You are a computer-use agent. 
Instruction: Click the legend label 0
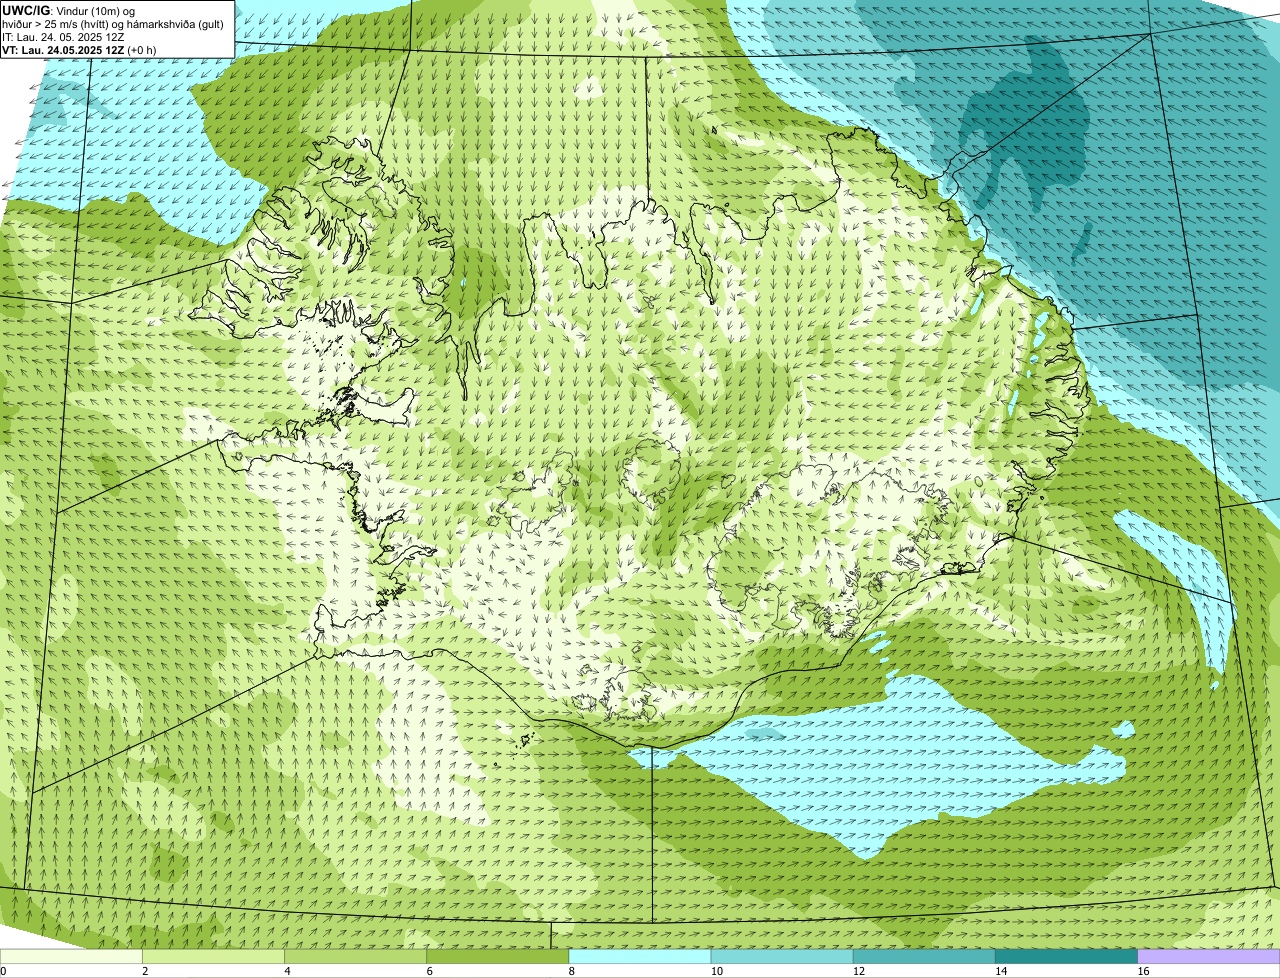[4, 971]
